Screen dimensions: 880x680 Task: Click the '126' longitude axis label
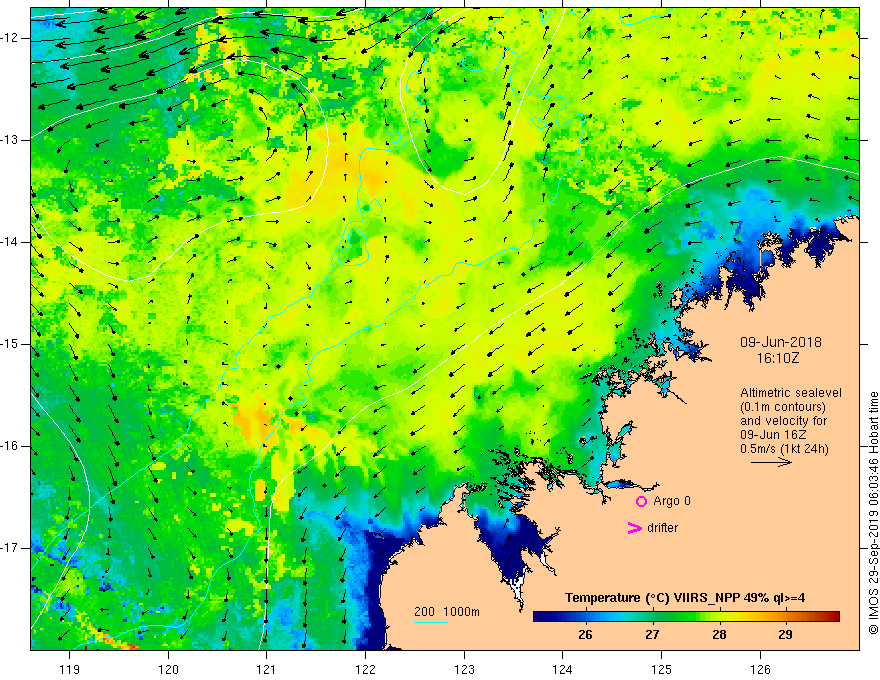click(x=760, y=670)
